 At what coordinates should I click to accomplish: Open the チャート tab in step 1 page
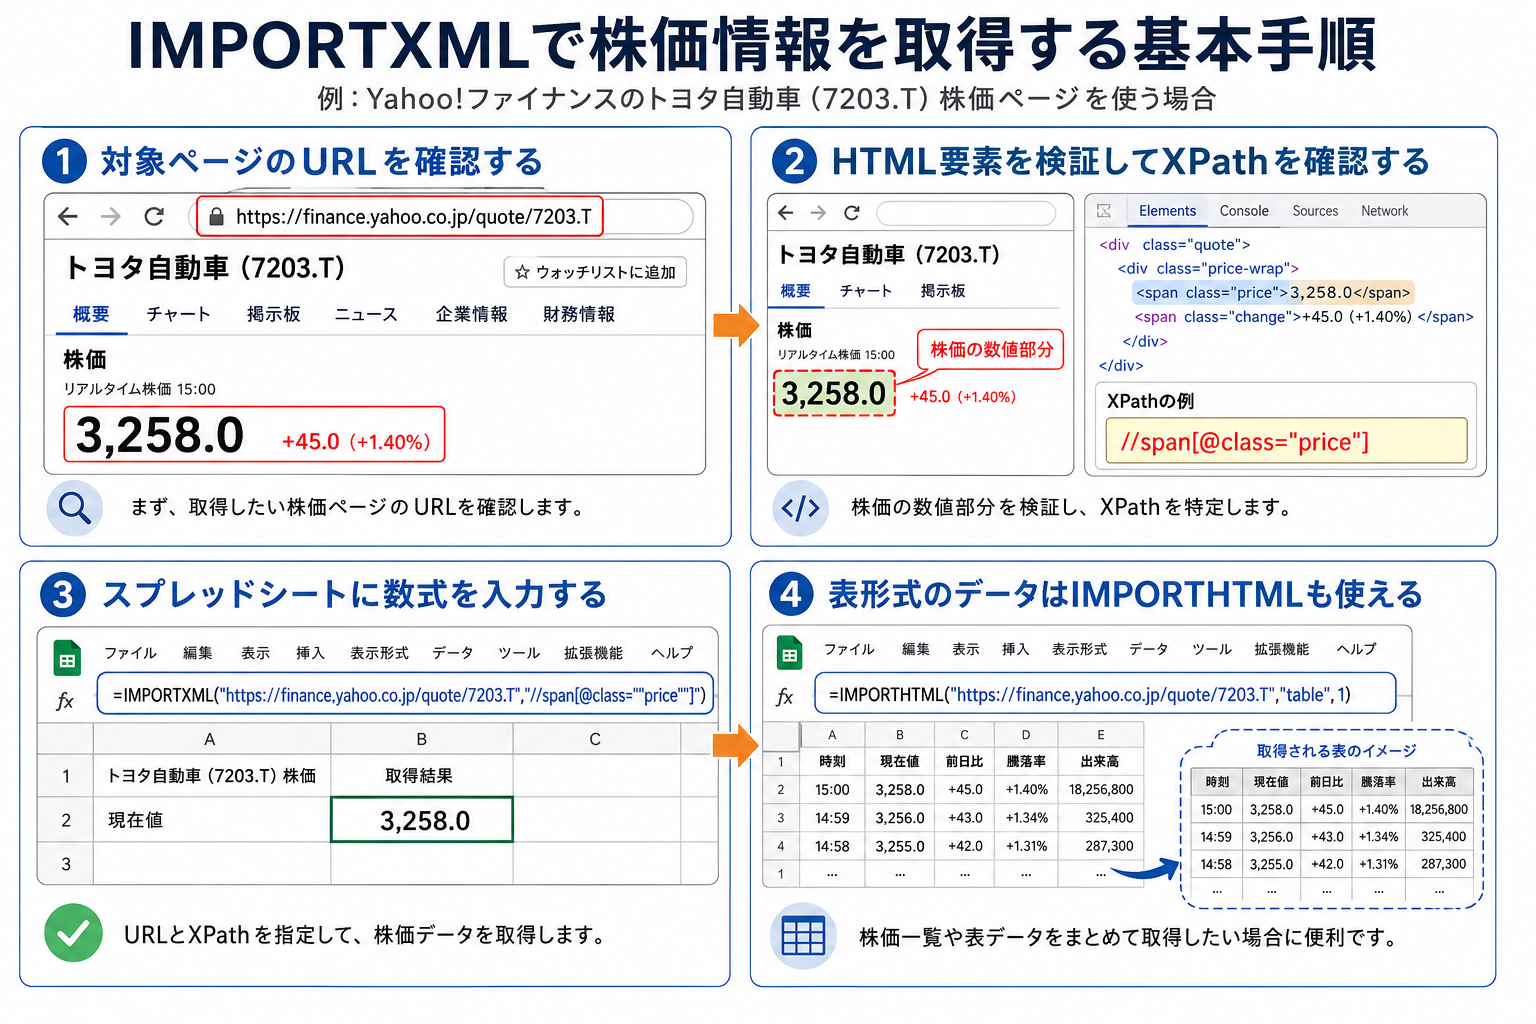click(179, 314)
